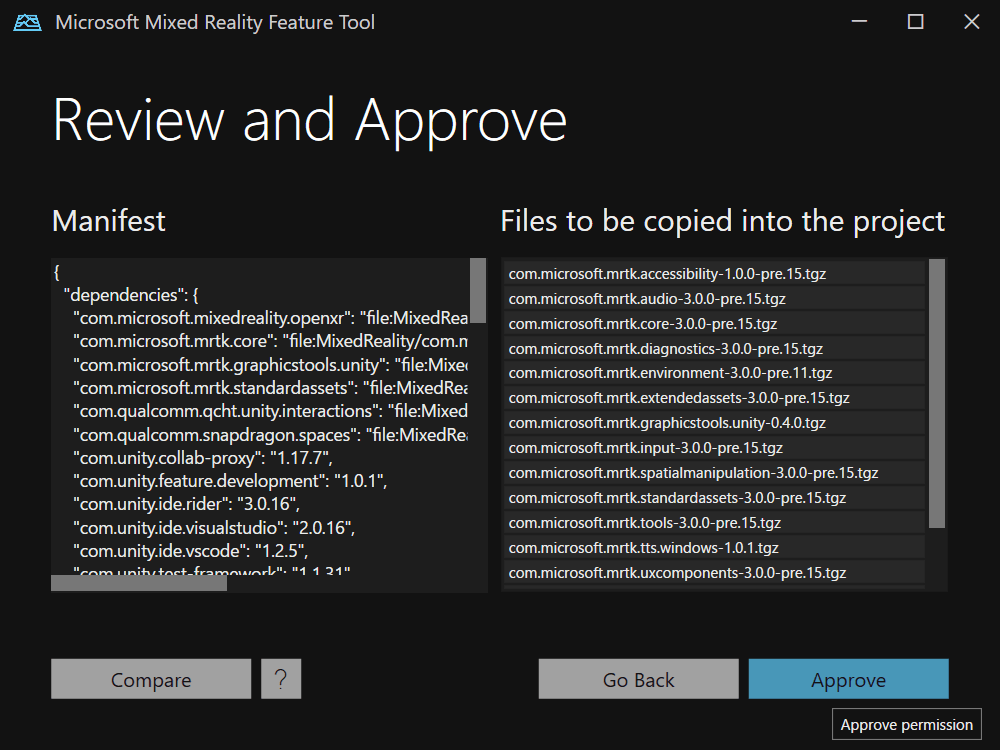Select com.microsoft.mrtk.spatialmanipulation-3.0.0-pre.15.tgz file
This screenshot has height=750, width=1000.
coord(714,473)
